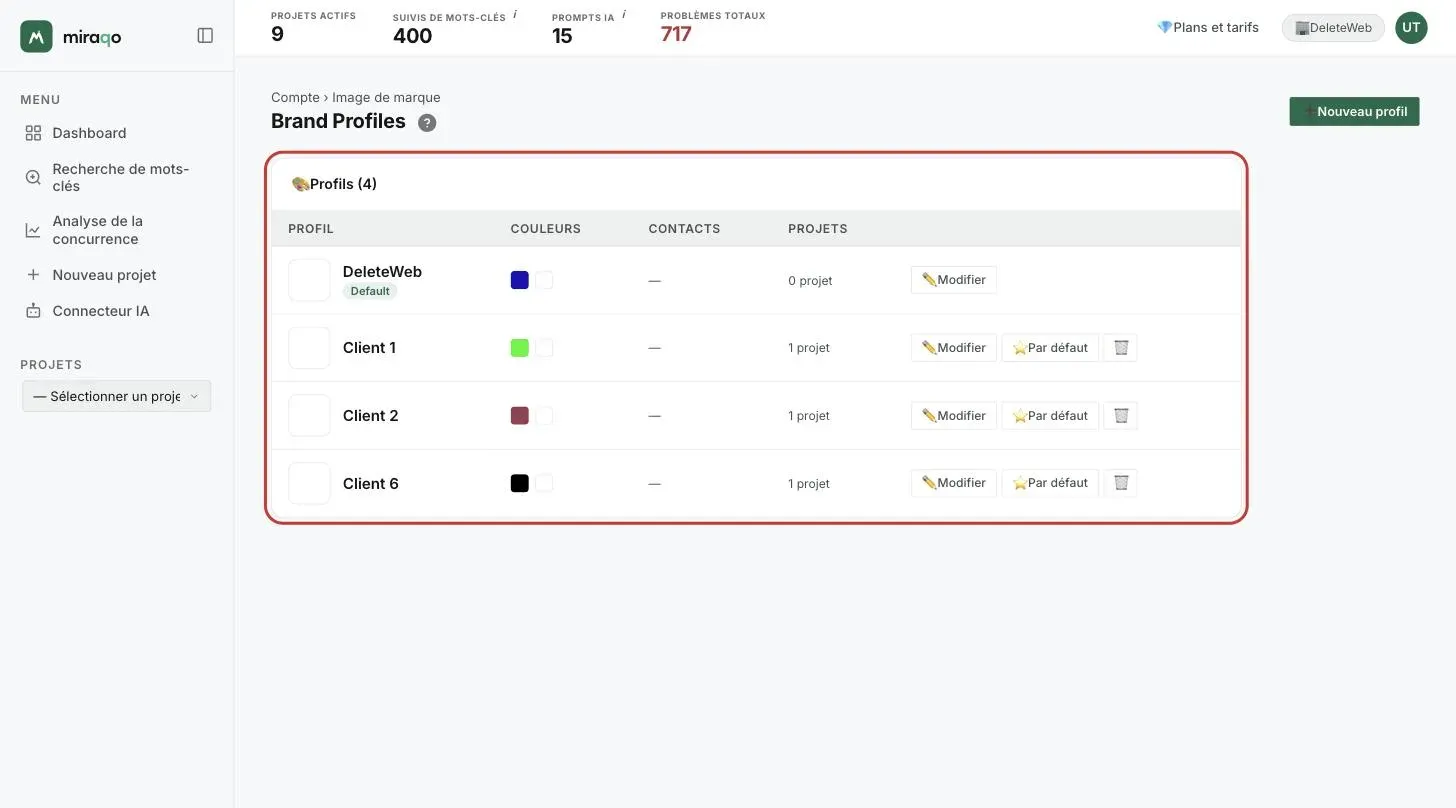Click the DeleteWeb profile logo placeholder

tap(309, 280)
